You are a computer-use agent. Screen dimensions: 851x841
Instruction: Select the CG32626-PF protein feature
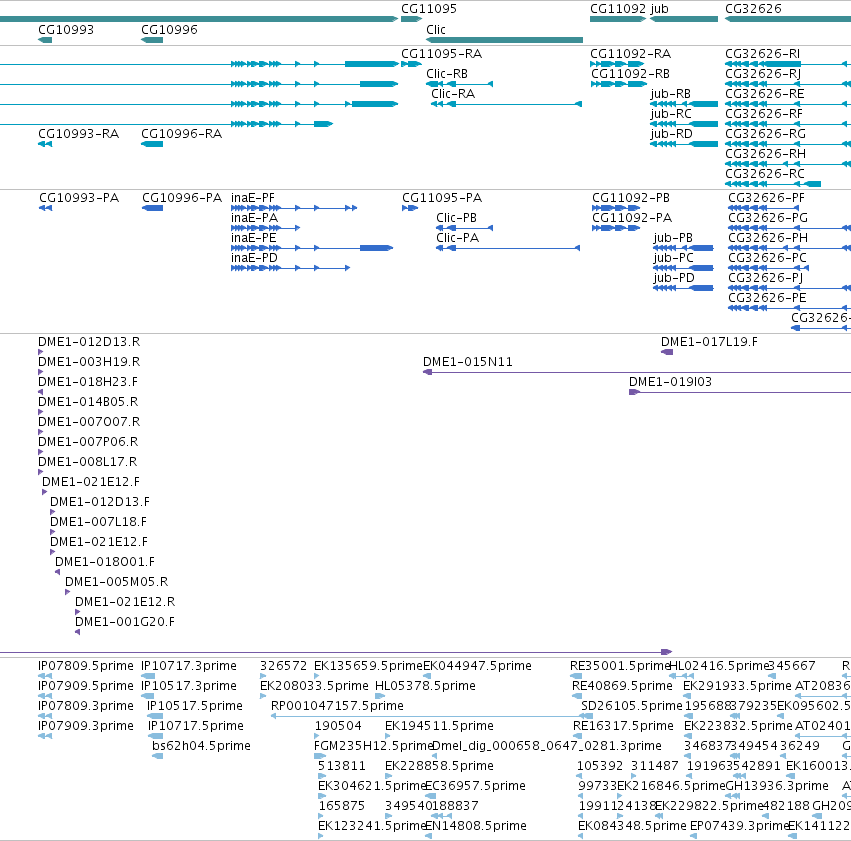point(765,208)
